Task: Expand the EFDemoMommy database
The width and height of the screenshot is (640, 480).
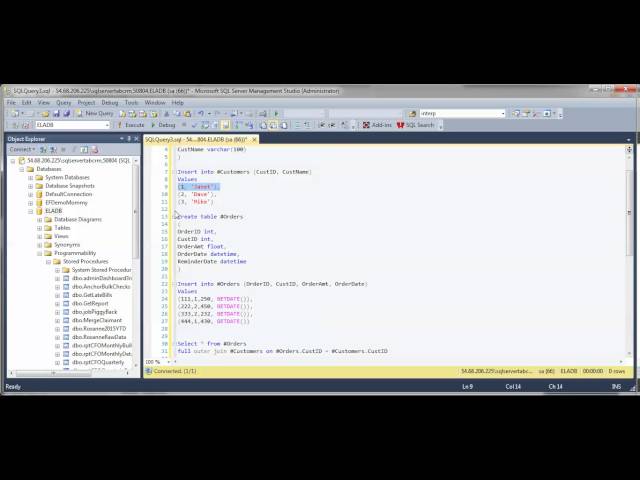Action: click(x=31, y=202)
